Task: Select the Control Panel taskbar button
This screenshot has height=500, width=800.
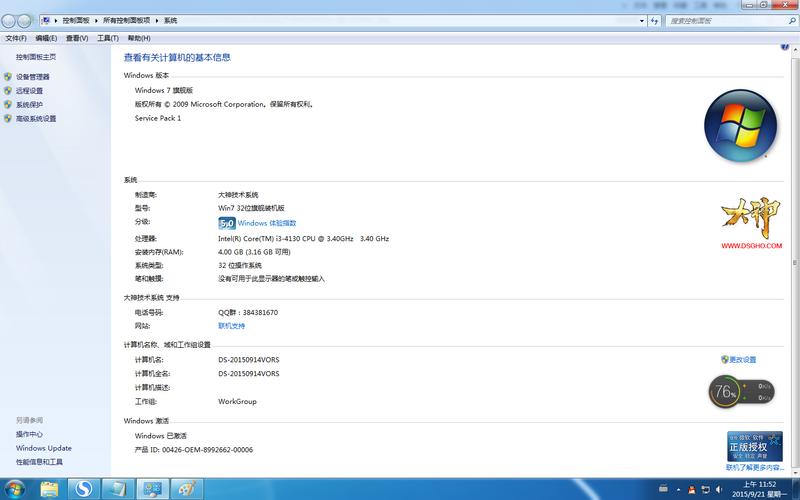Action: pyautogui.click(x=152, y=490)
